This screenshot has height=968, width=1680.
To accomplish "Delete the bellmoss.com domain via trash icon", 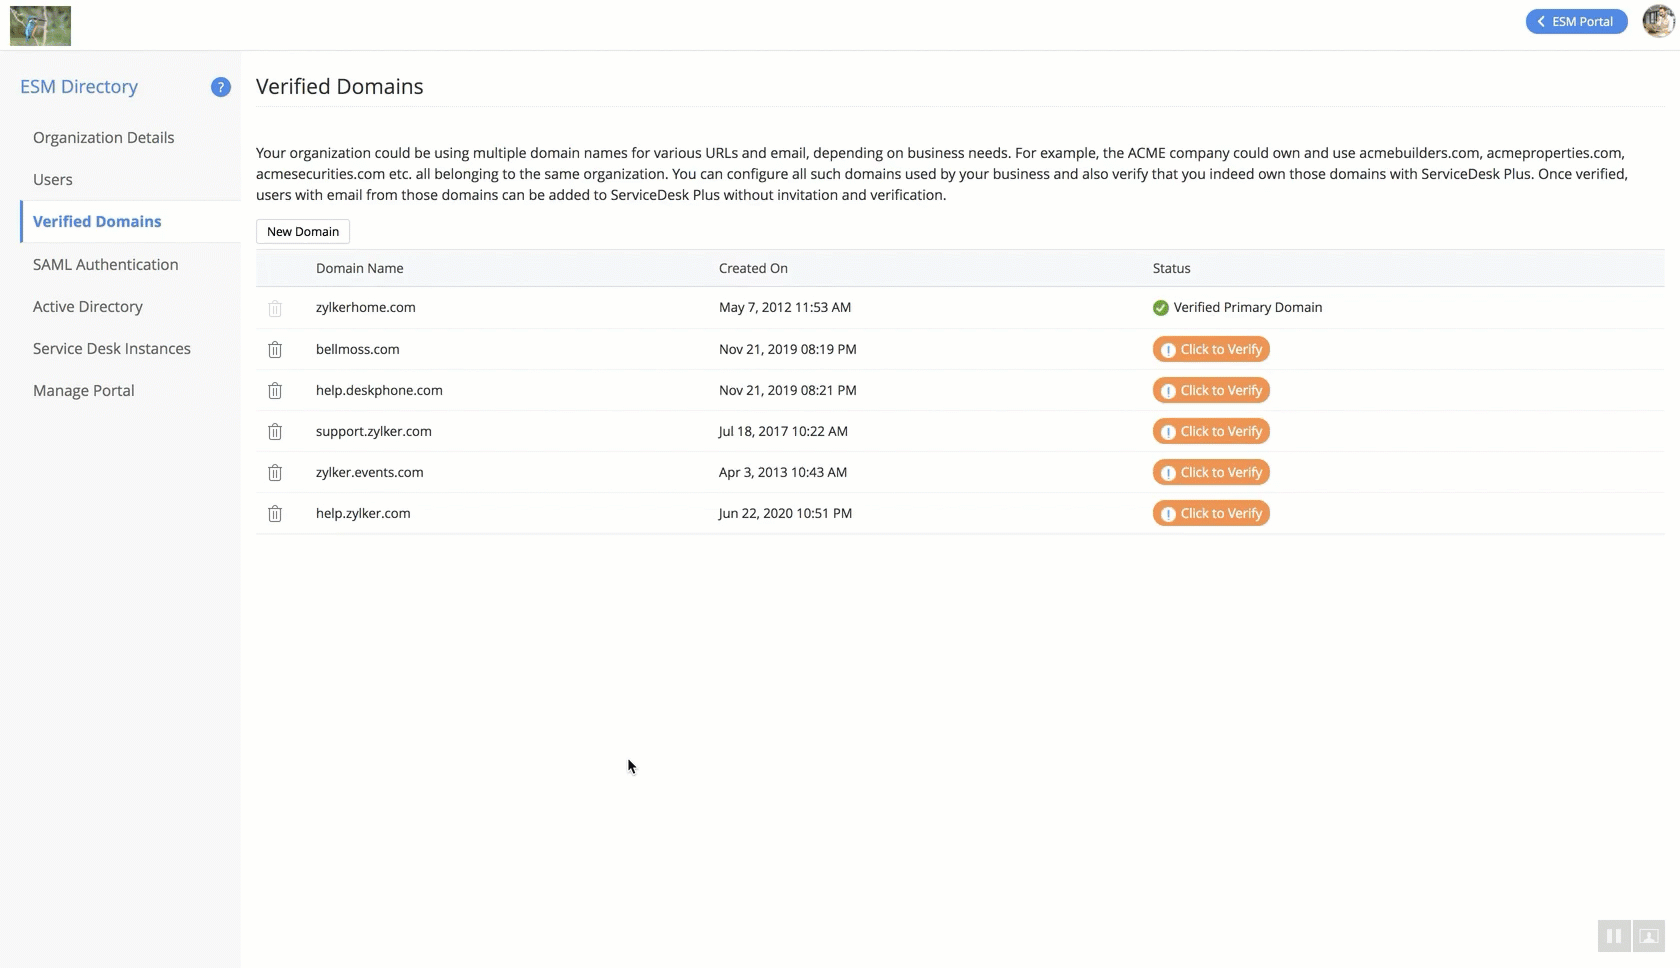I will pos(275,350).
